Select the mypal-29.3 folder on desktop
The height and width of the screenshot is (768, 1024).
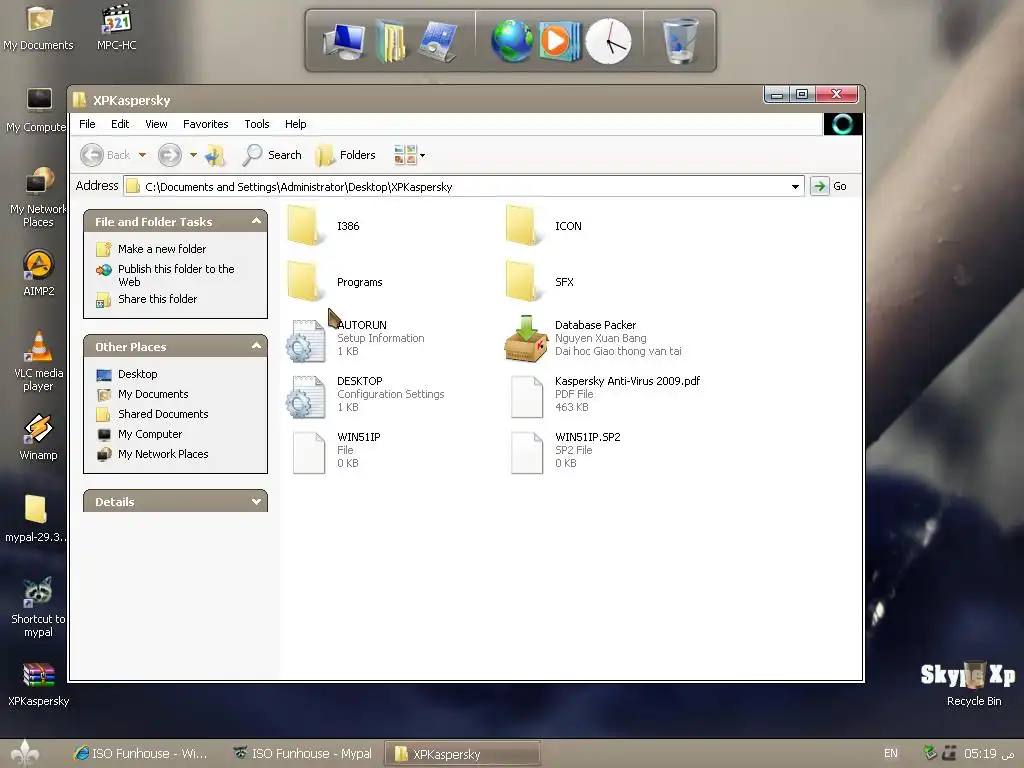coord(36,519)
